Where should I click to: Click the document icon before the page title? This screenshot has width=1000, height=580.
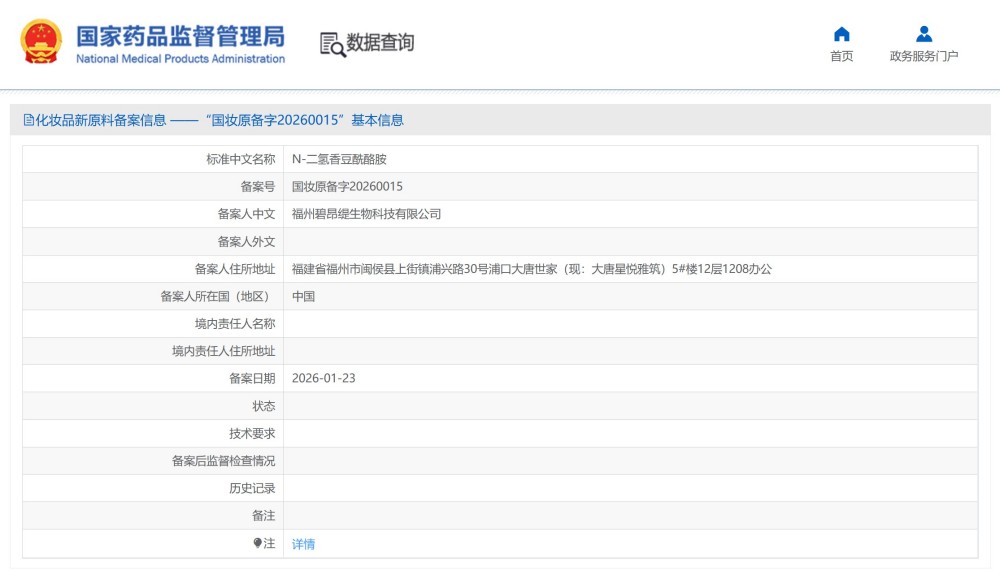(27, 119)
